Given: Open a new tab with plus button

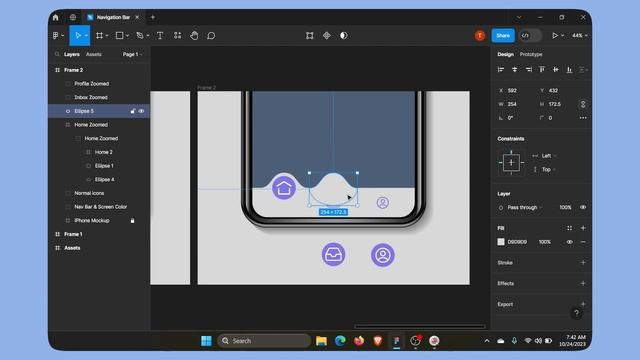Looking at the screenshot, I should pos(153,17).
